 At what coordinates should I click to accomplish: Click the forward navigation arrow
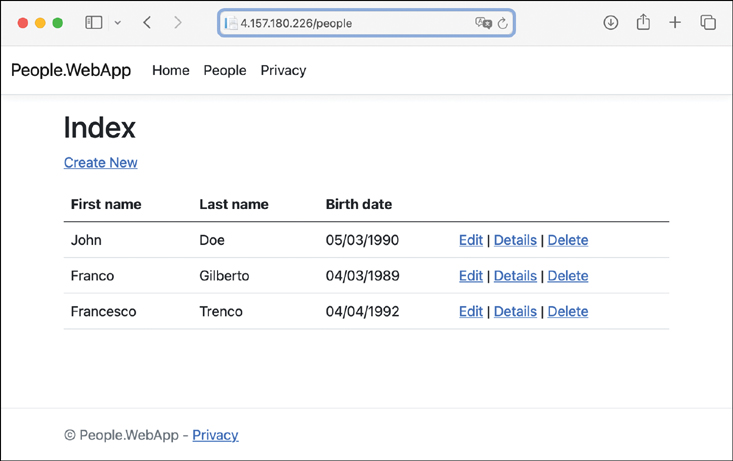(178, 23)
